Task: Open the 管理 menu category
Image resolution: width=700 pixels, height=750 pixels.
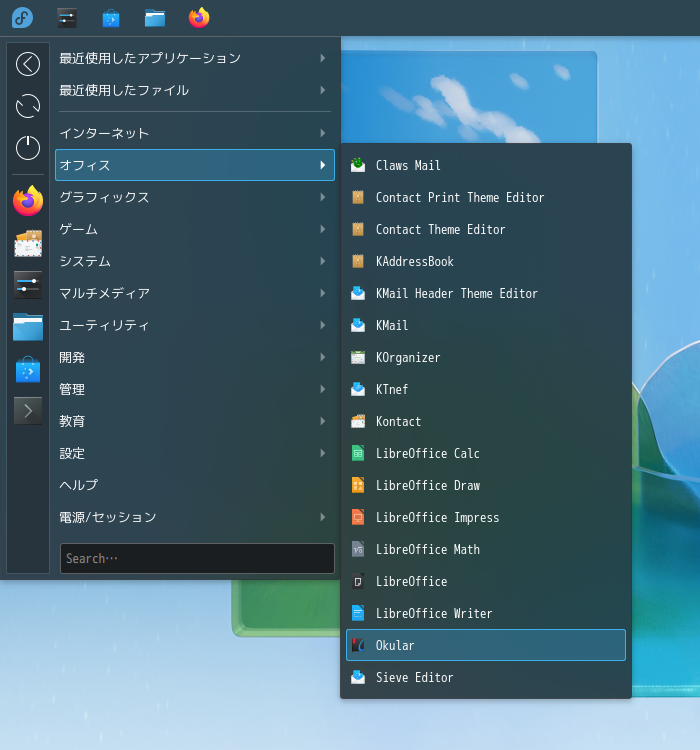Action: 195,389
